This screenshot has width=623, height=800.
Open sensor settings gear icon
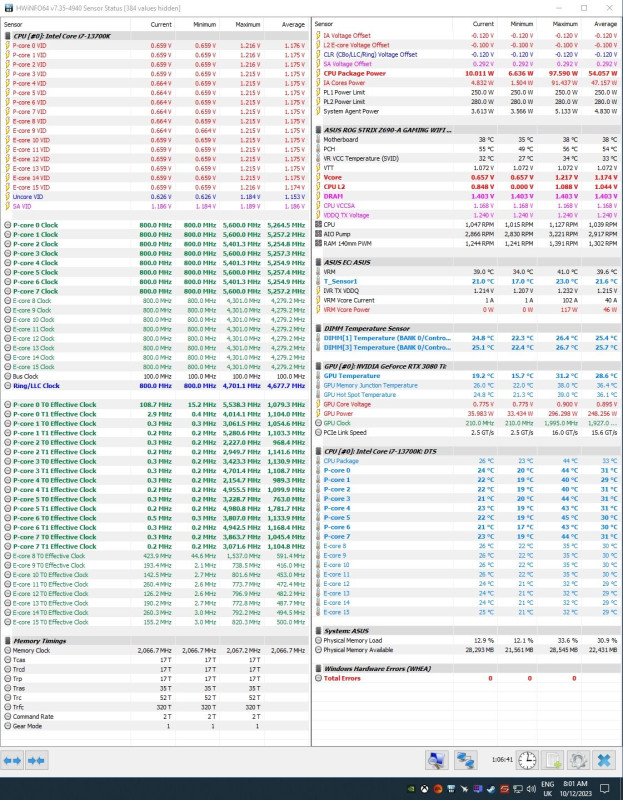(x=578, y=760)
